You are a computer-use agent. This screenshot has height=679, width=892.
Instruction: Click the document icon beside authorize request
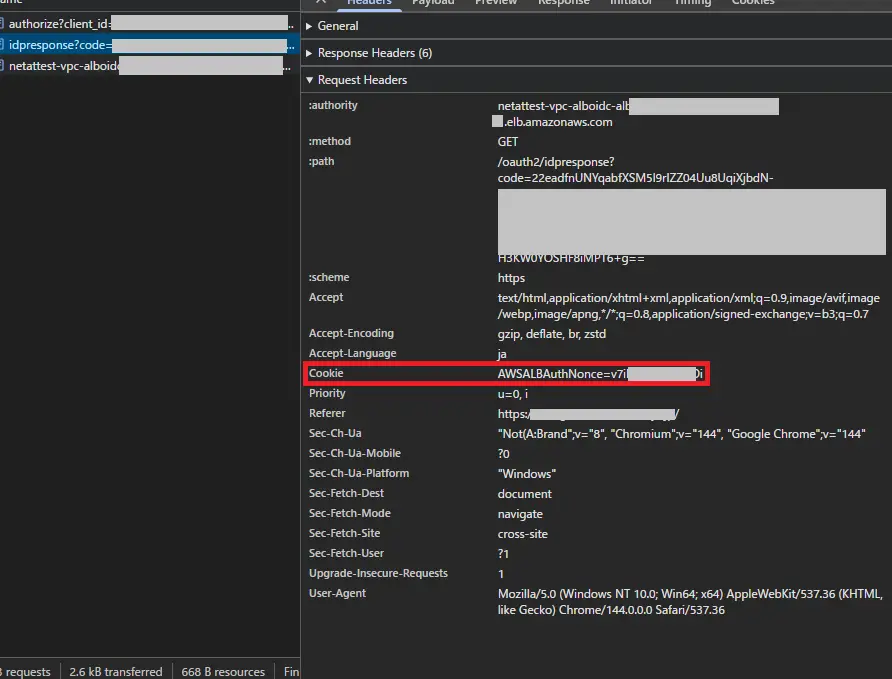(2, 23)
